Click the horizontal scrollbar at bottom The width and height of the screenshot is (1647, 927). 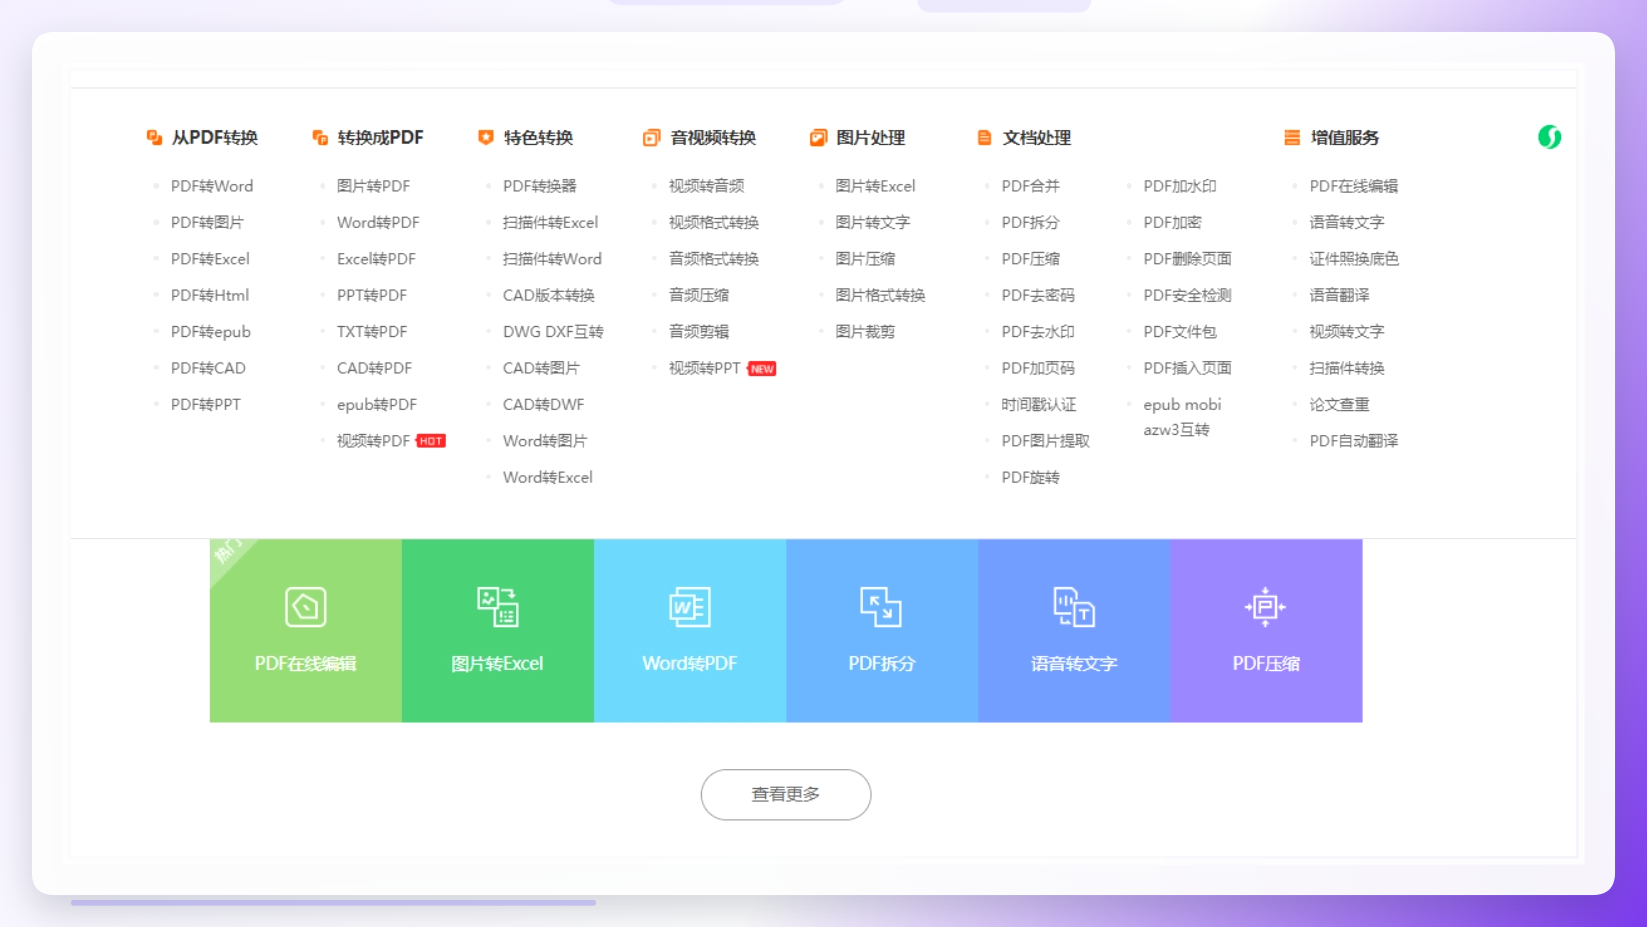pyautogui.click(x=333, y=902)
